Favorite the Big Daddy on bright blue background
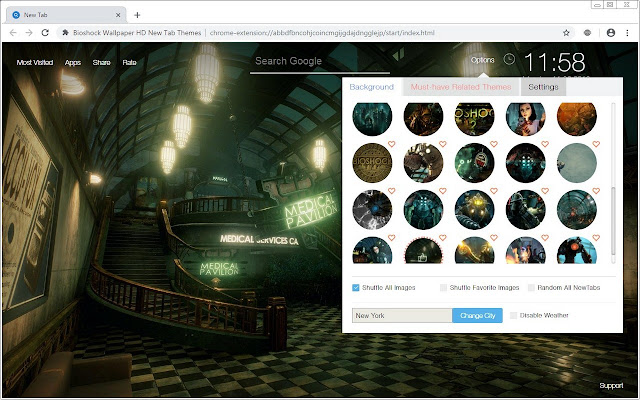Viewport: 640px width, 400px height. point(596,238)
